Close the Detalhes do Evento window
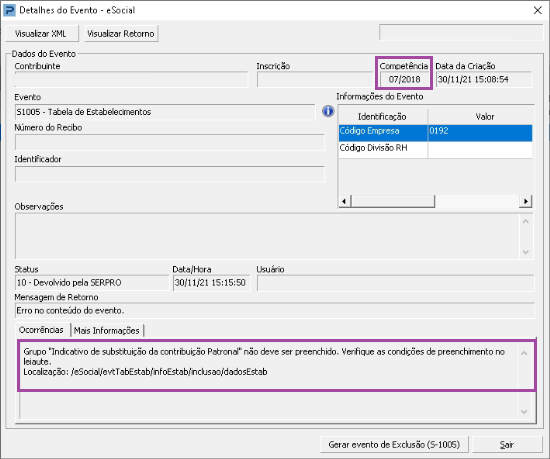The width and height of the screenshot is (550, 459). click(537, 10)
